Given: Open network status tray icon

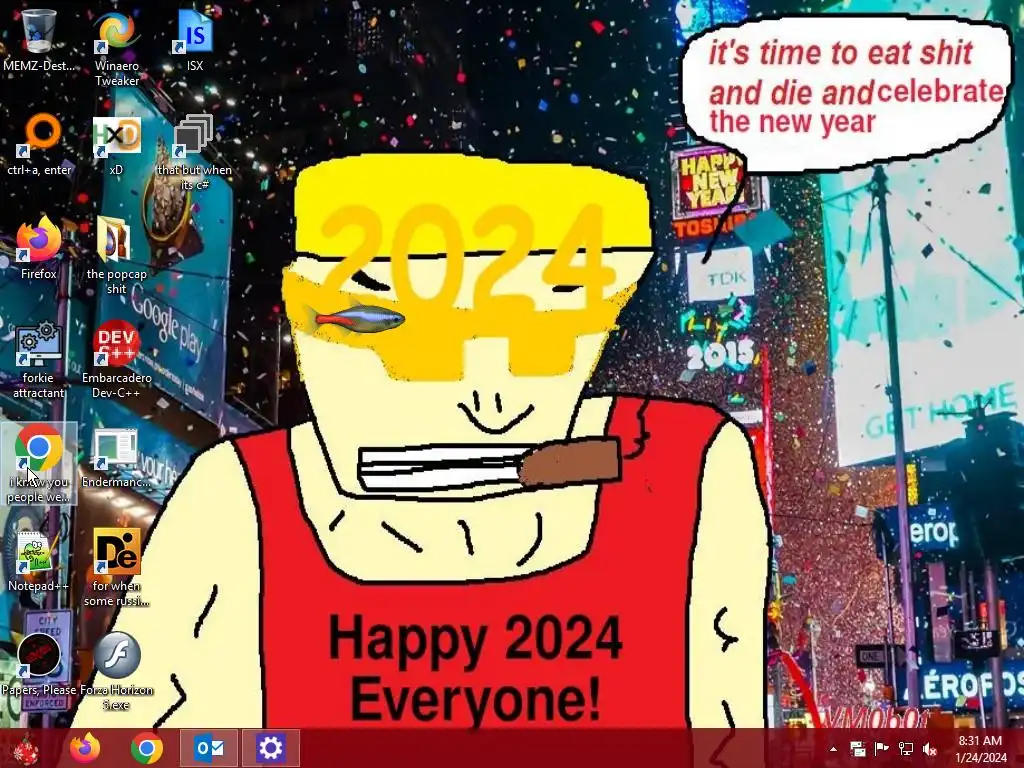Looking at the screenshot, I should [x=905, y=749].
